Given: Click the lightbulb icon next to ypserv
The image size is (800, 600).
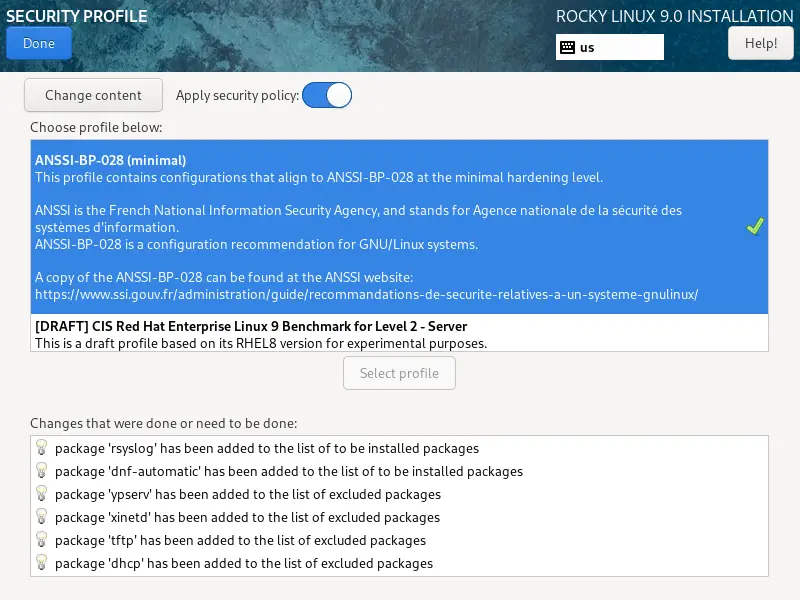Looking at the screenshot, I should coord(42,494).
